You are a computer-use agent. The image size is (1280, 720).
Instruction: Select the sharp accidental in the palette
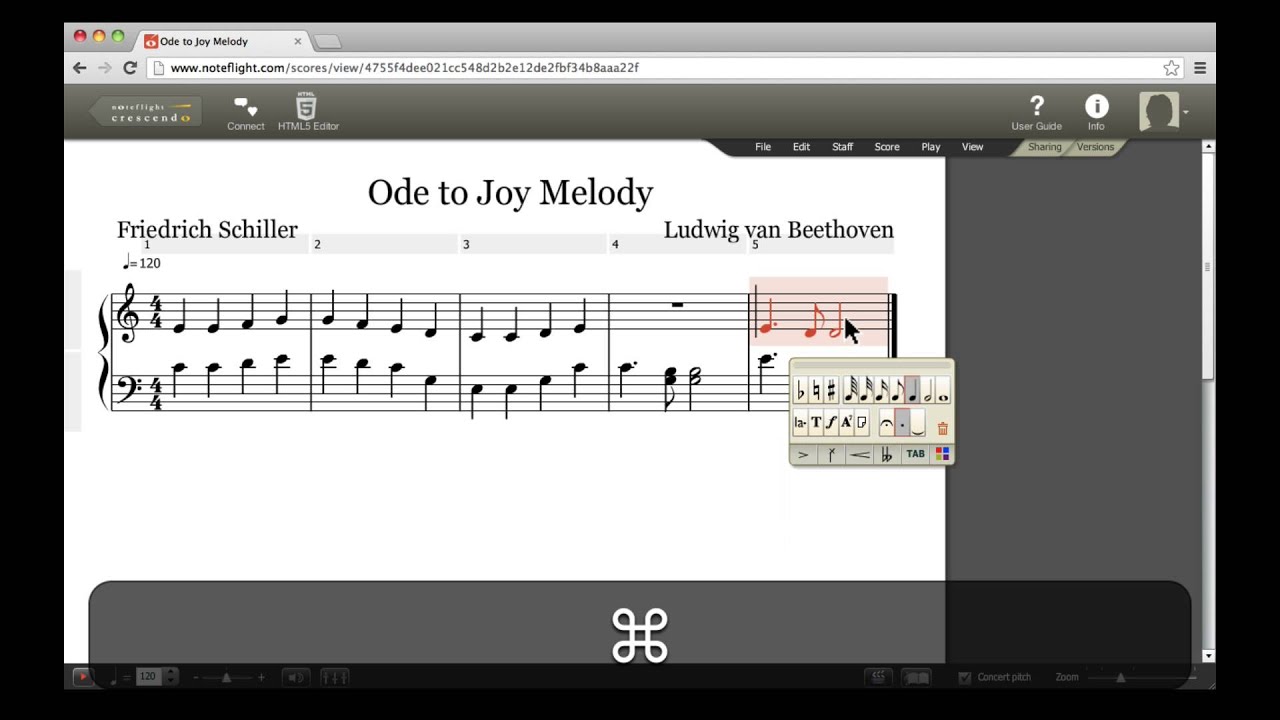point(831,390)
